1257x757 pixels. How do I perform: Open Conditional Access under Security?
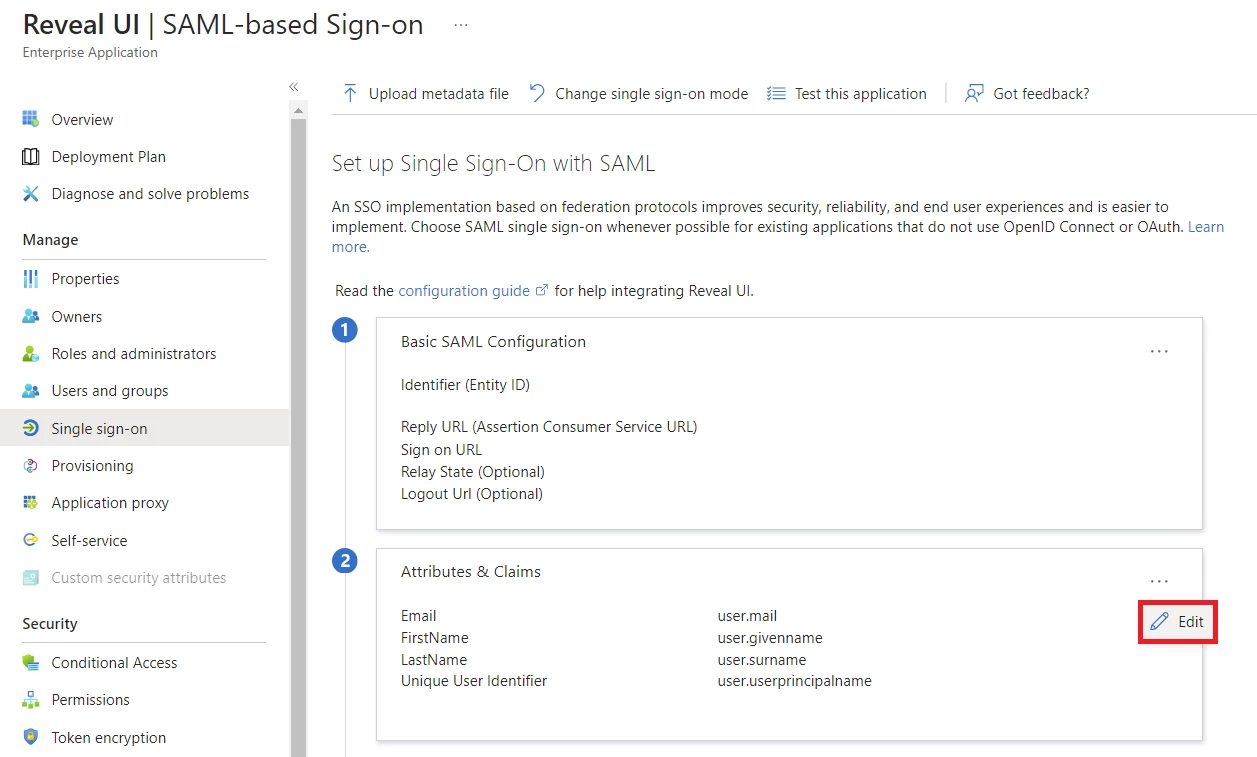pyautogui.click(x=144, y=662)
